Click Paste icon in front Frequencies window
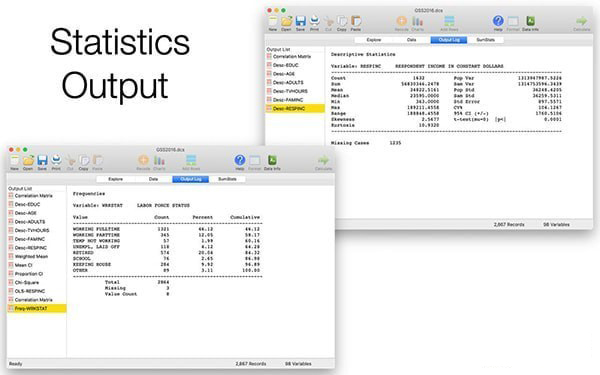Screen dimensions: 600x375 pos(98,160)
